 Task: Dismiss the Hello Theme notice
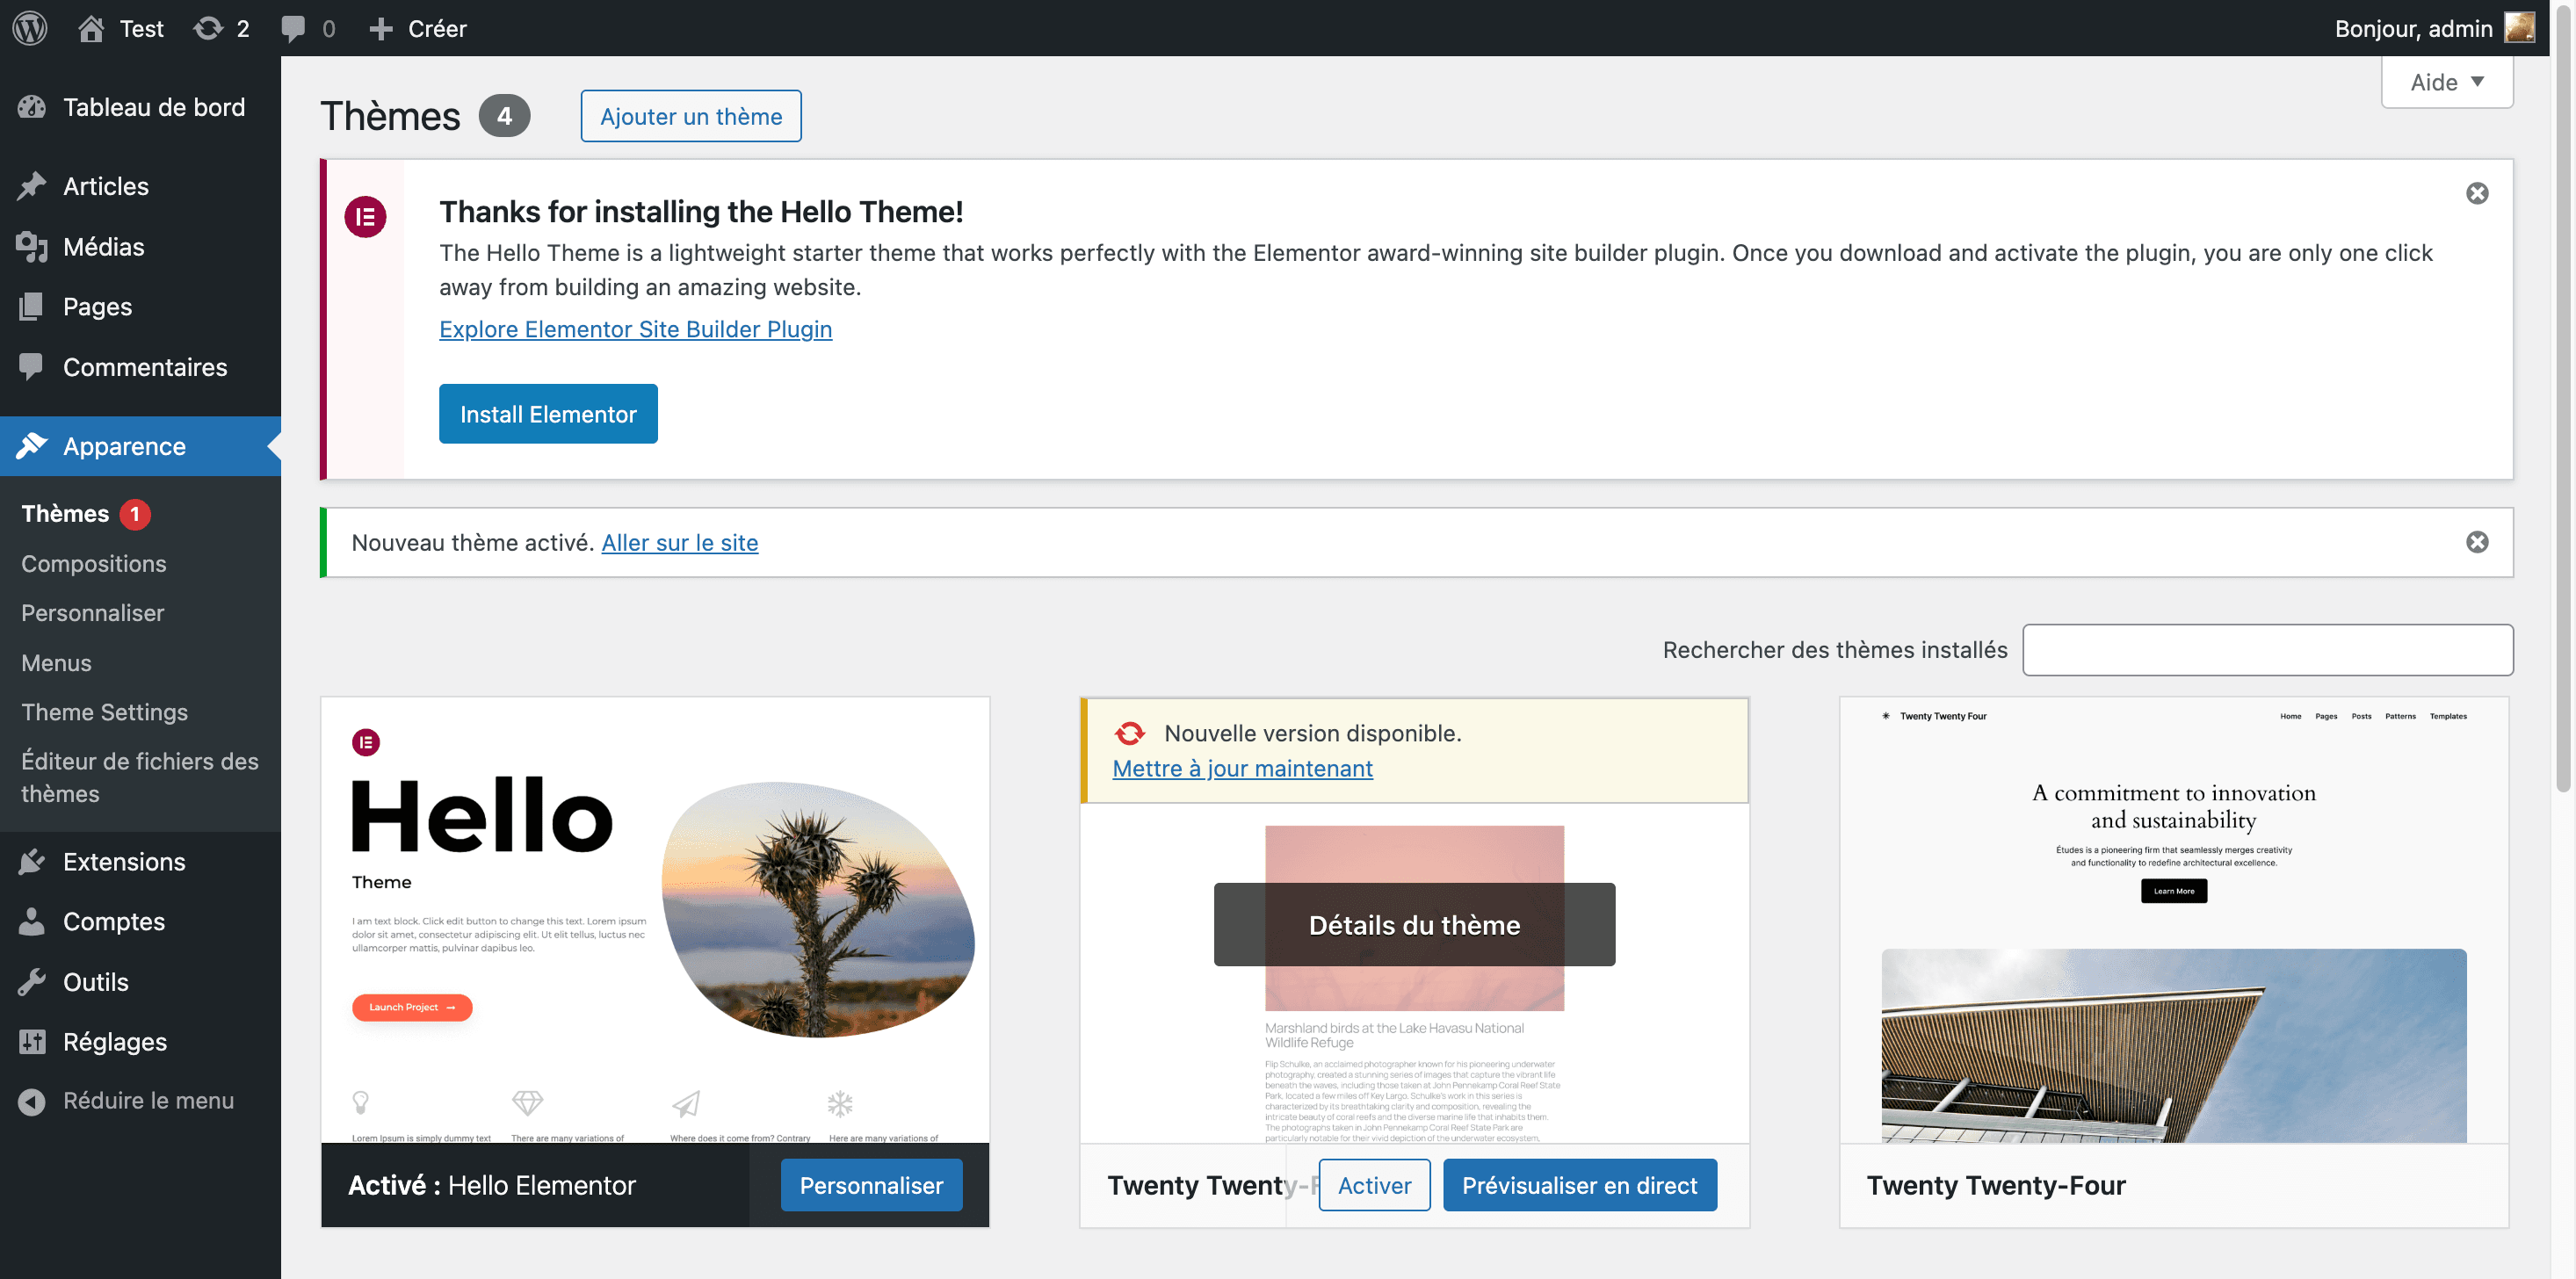click(2477, 193)
